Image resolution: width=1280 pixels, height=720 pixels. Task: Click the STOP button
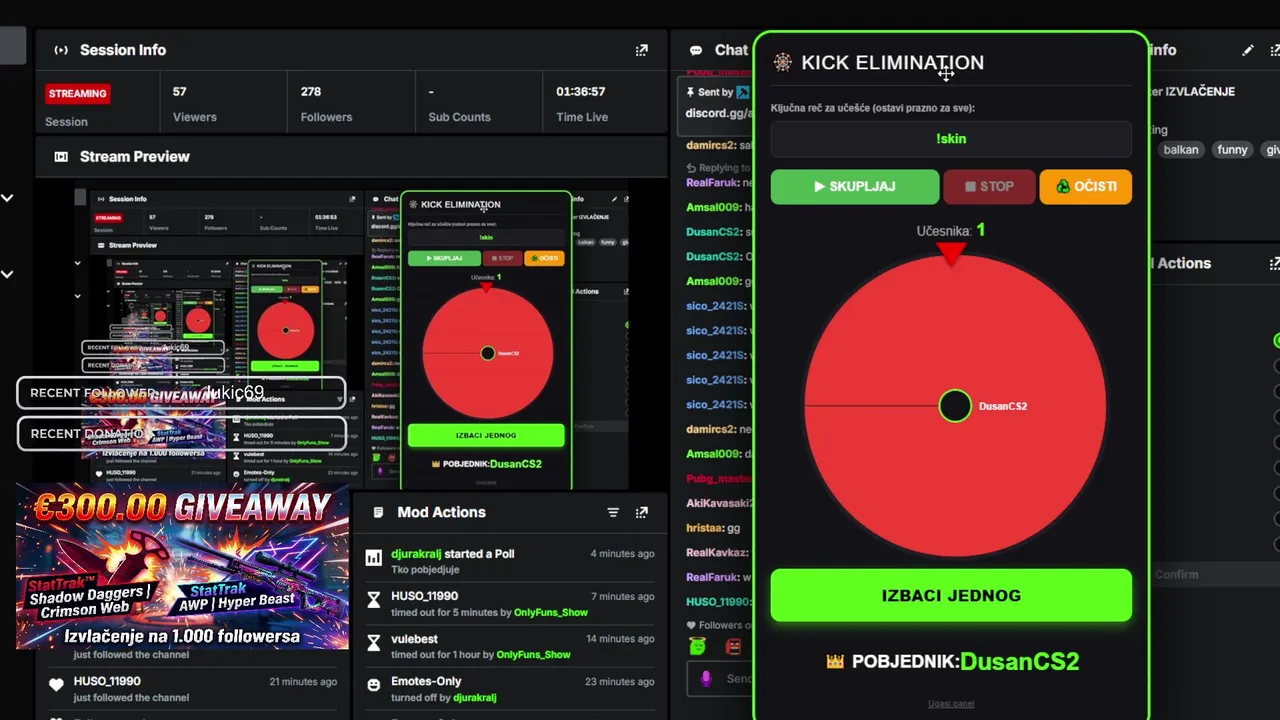pos(989,187)
